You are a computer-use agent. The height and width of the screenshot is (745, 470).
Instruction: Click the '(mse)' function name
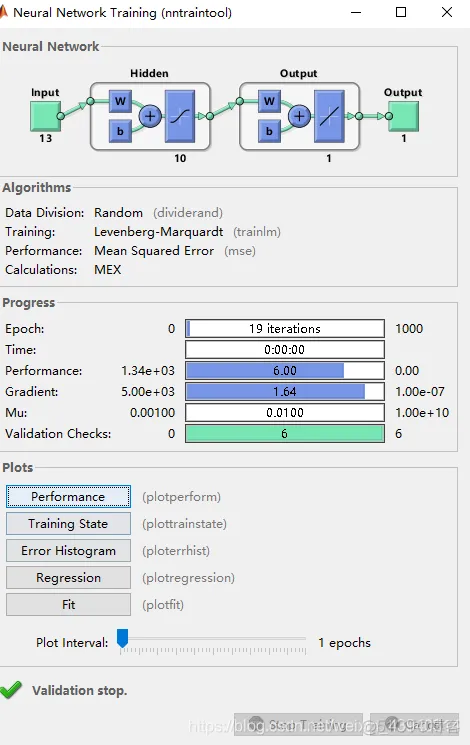click(x=240, y=251)
